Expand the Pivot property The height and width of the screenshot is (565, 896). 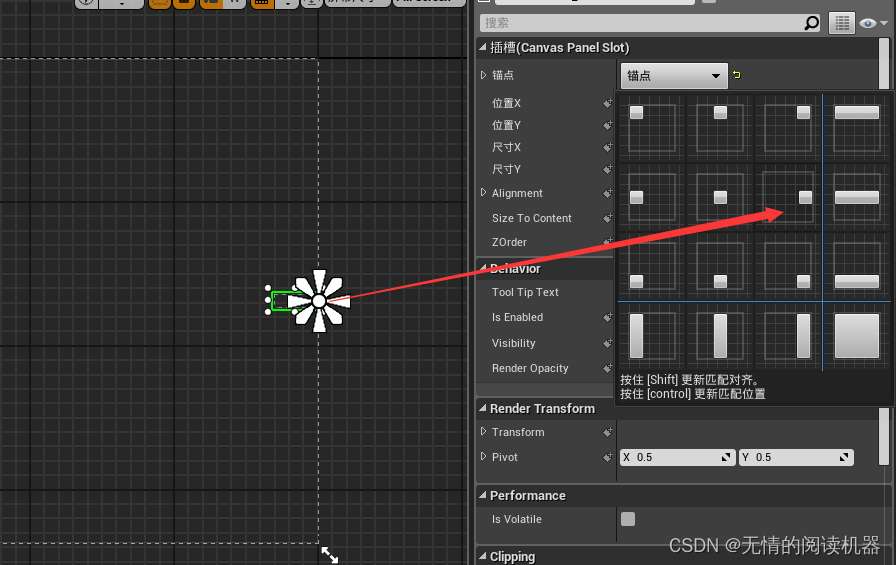point(483,456)
